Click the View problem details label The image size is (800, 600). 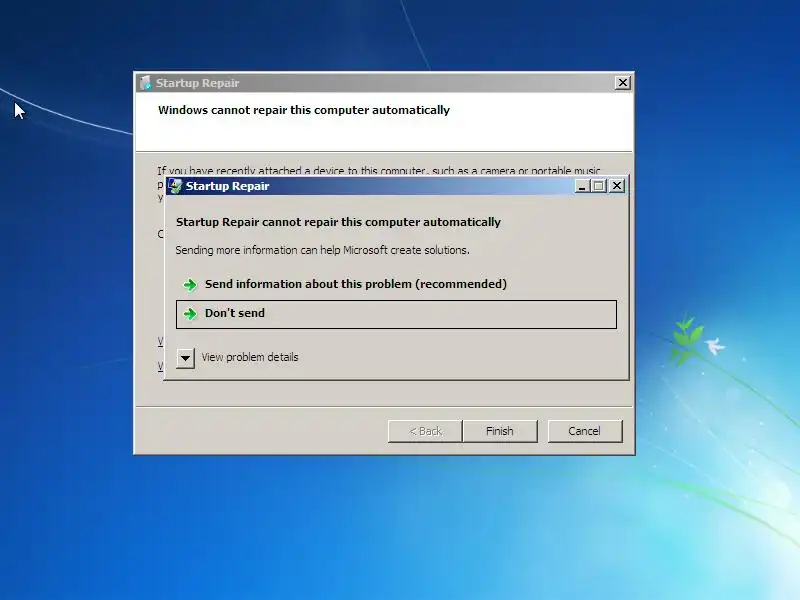[249, 357]
